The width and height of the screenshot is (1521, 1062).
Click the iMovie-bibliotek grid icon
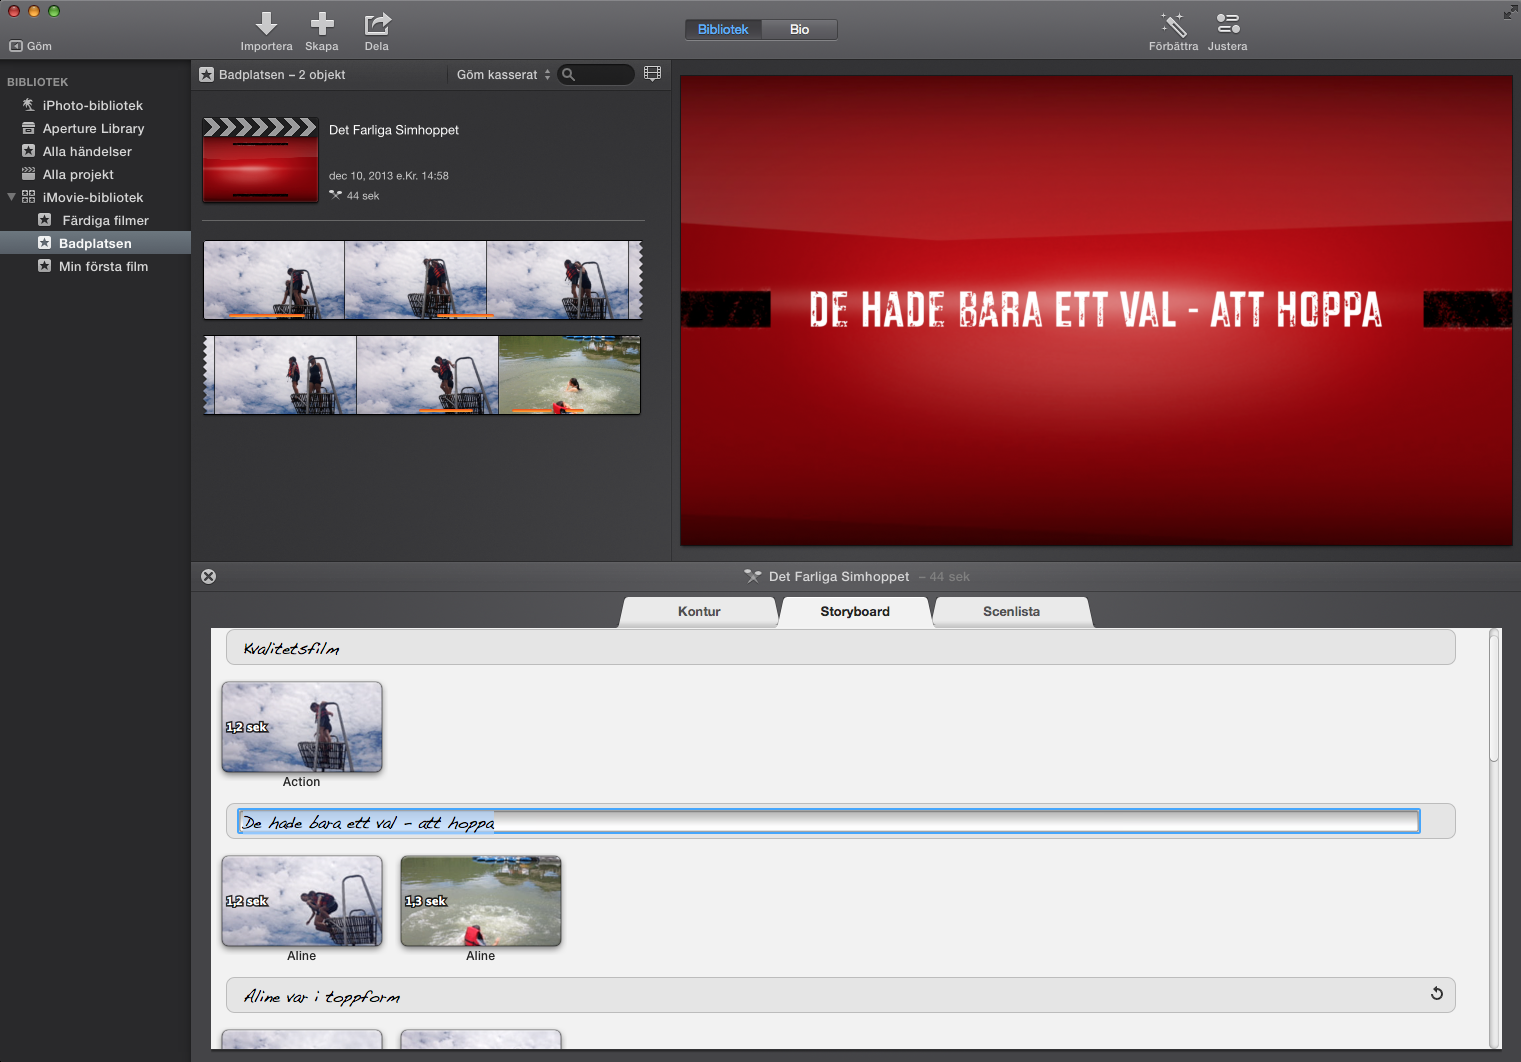click(x=28, y=197)
